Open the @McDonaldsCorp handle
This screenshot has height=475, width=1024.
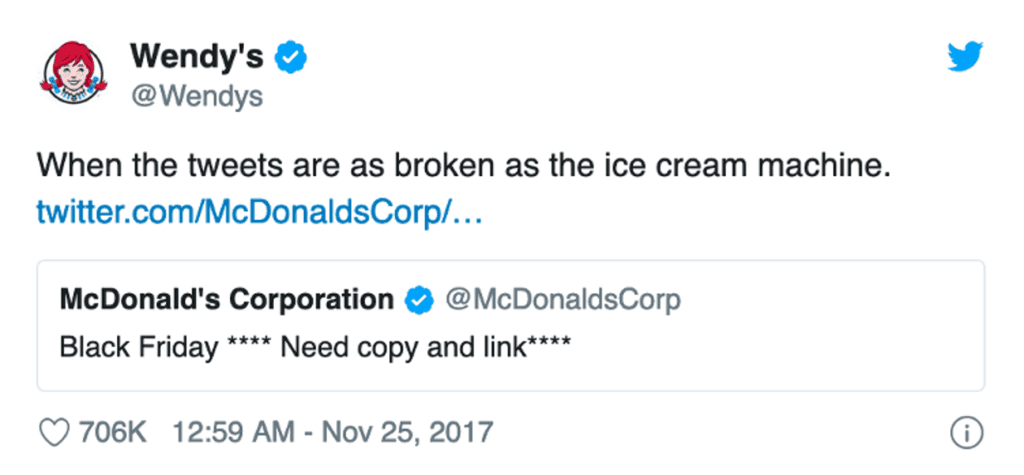tap(561, 299)
